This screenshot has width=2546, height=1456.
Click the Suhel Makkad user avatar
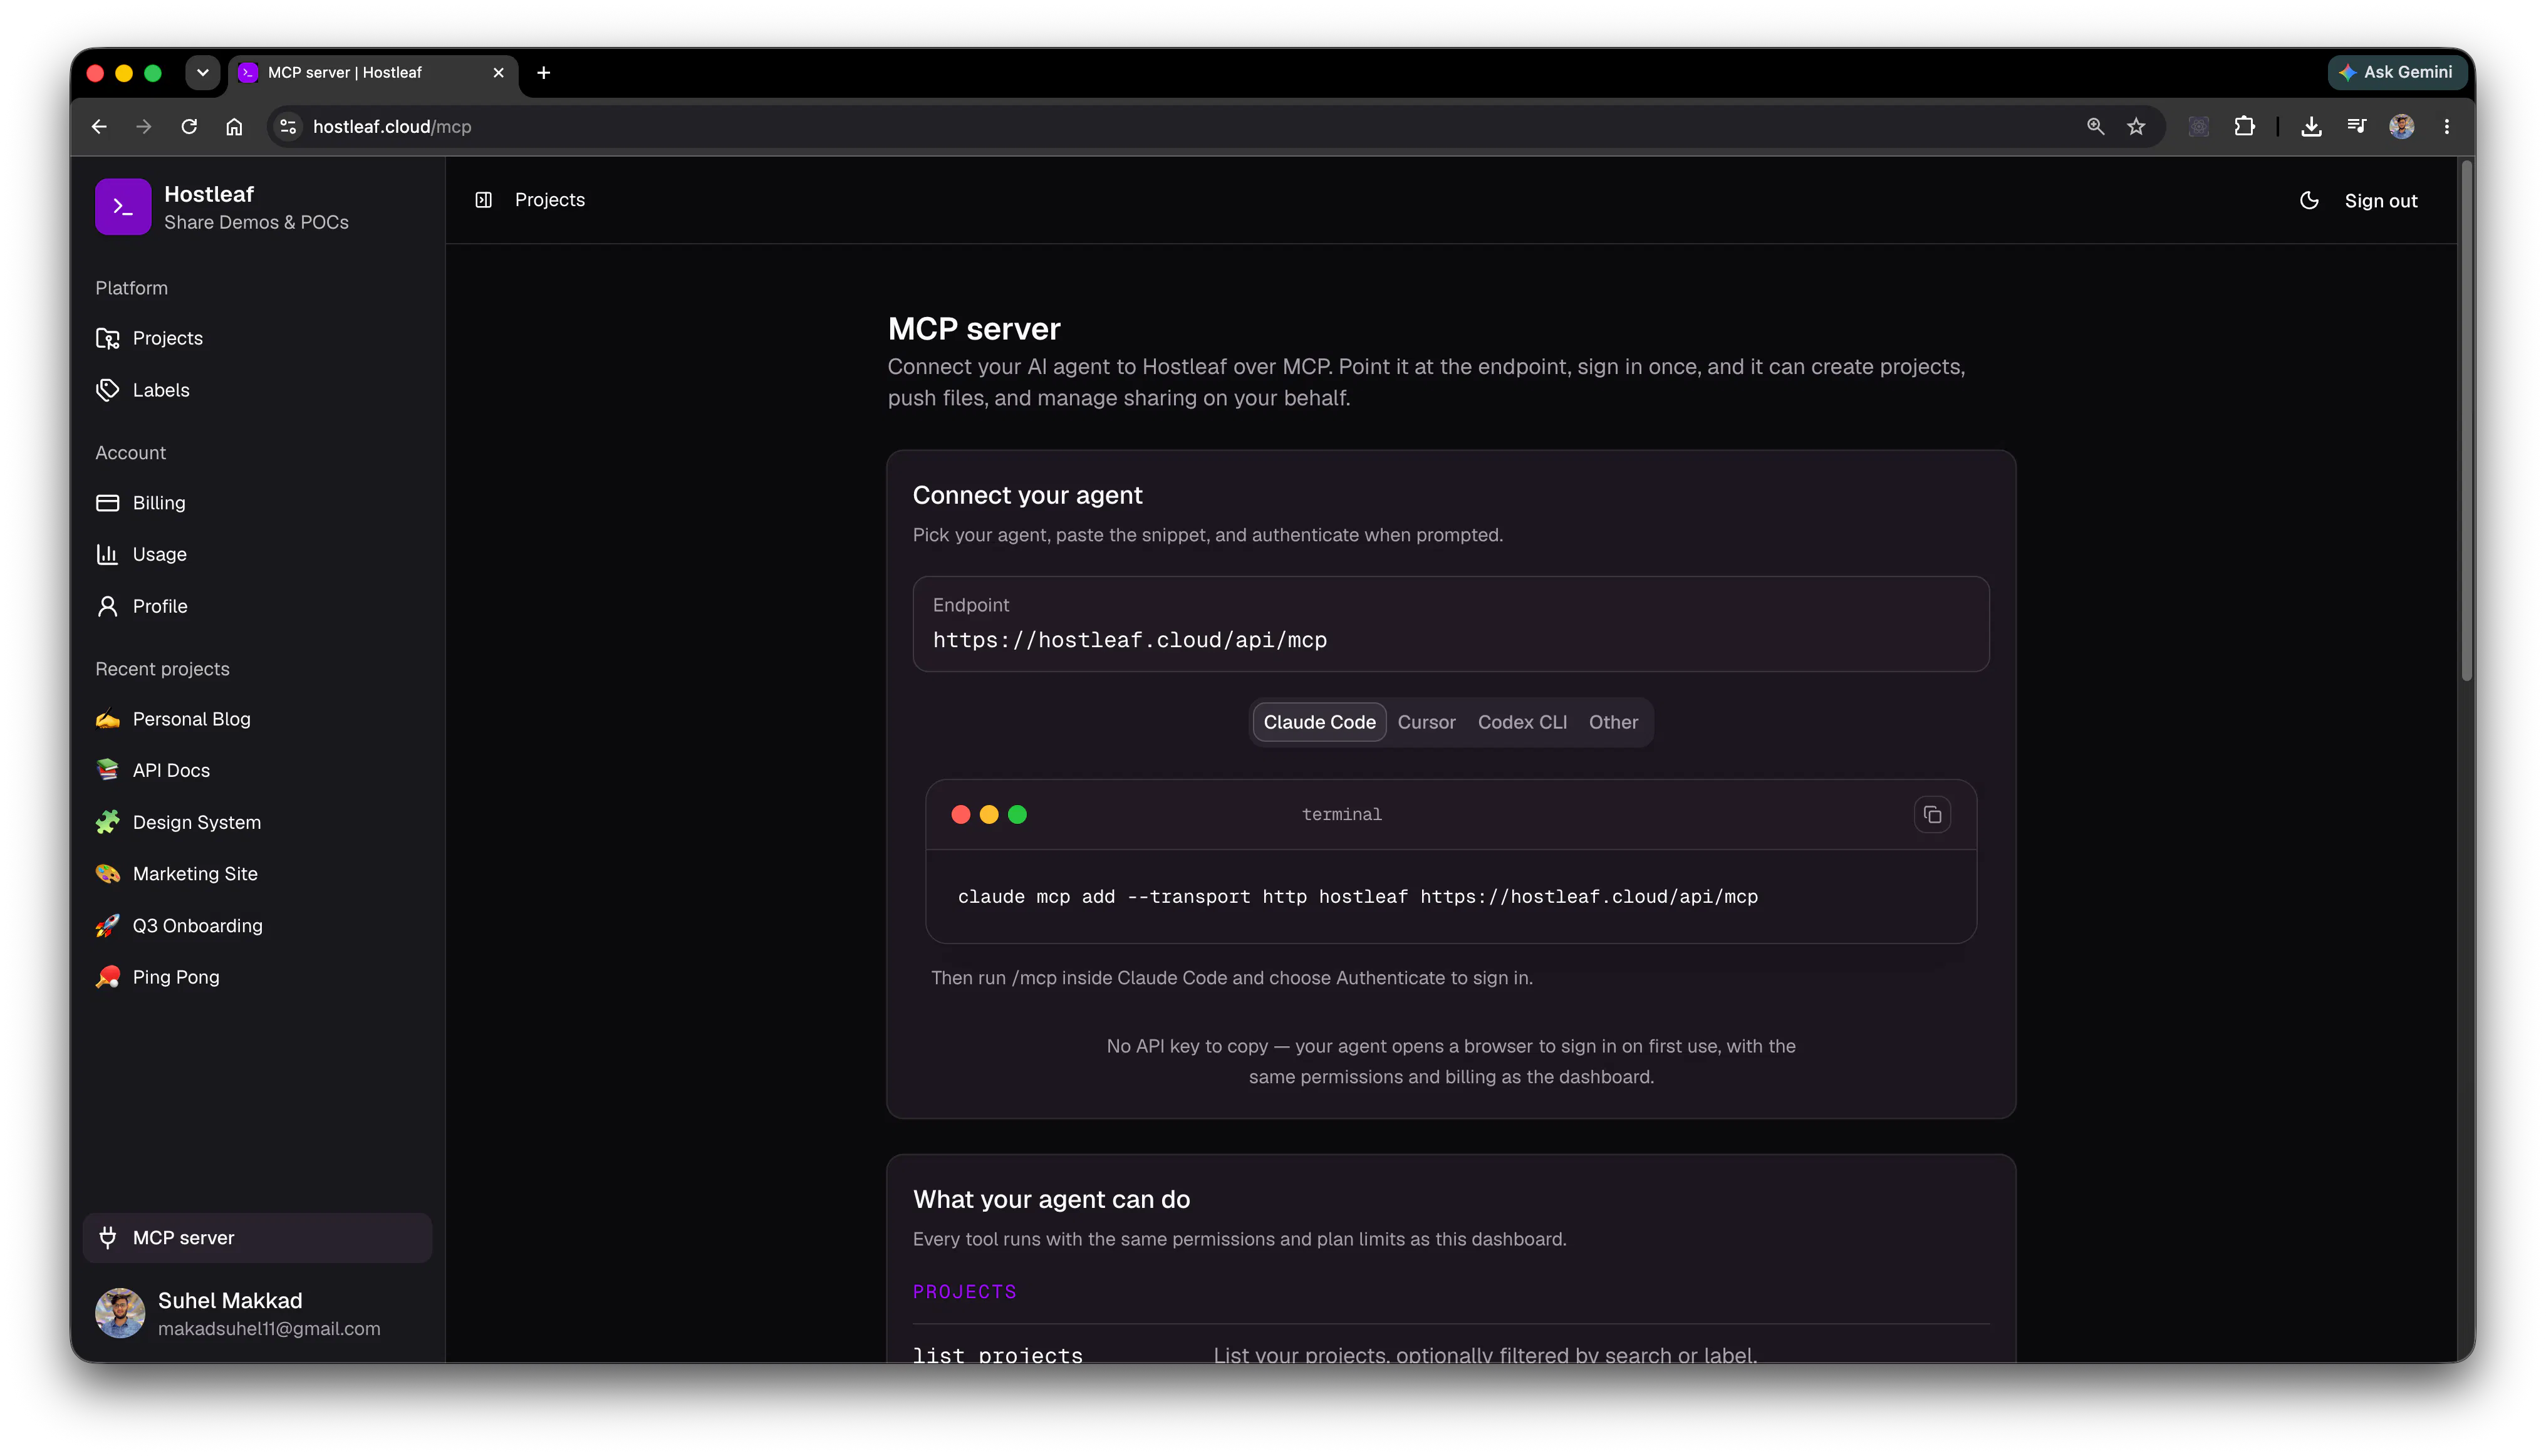pos(120,1313)
